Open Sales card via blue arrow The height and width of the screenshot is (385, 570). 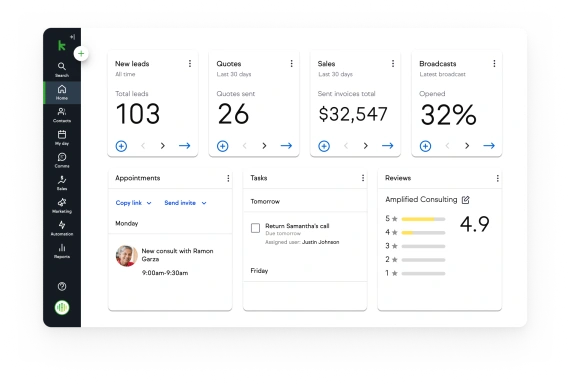pos(388,146)
